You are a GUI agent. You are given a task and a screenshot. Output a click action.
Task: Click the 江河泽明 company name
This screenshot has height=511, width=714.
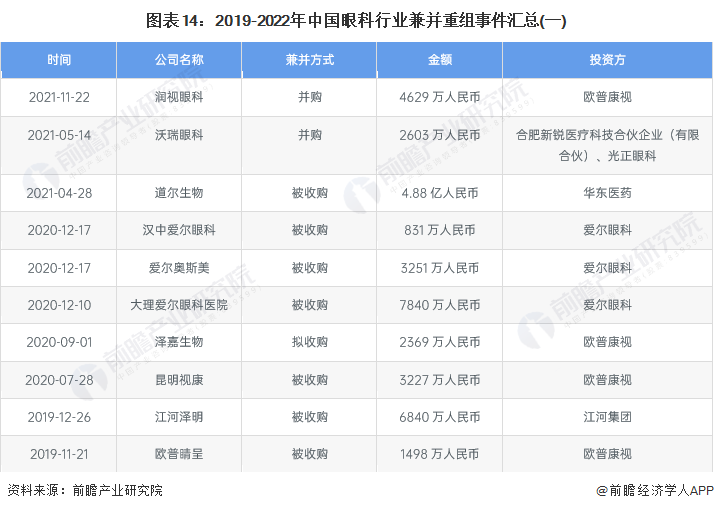point(179,417)
